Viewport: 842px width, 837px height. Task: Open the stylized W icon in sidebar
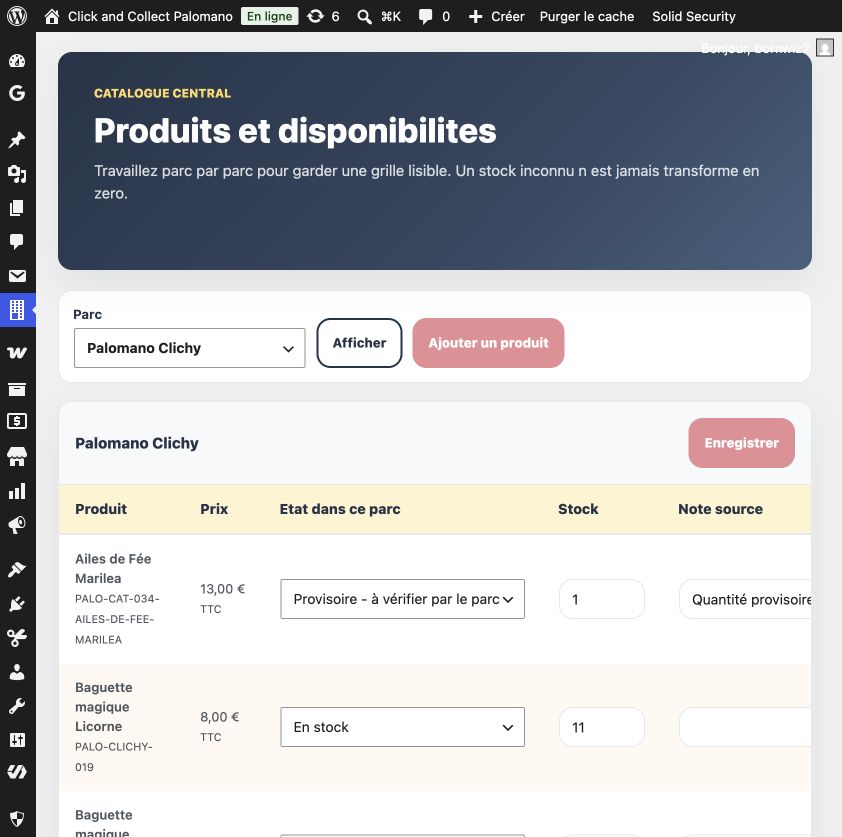tap(17, 353)
